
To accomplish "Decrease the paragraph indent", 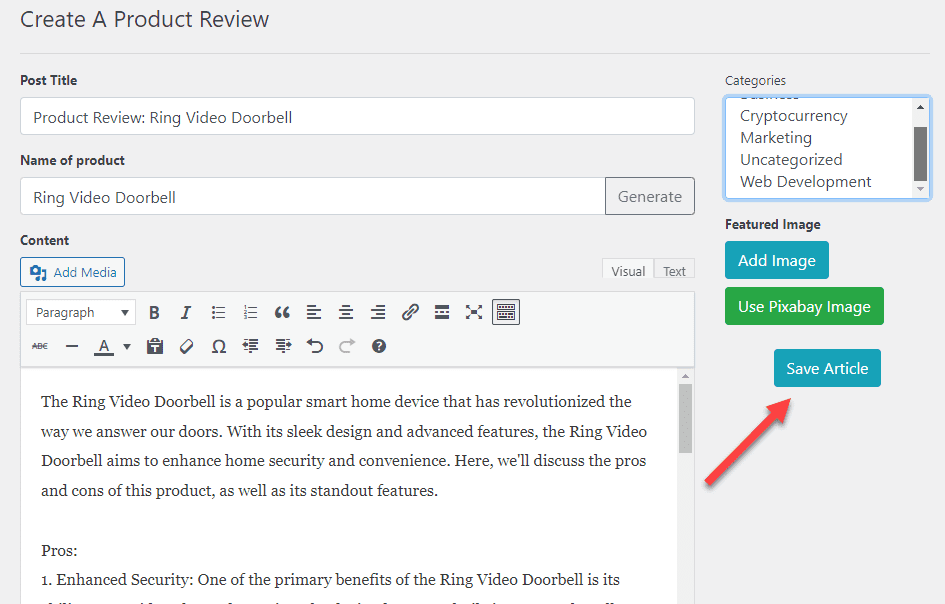I will click(x=251, y=346).
